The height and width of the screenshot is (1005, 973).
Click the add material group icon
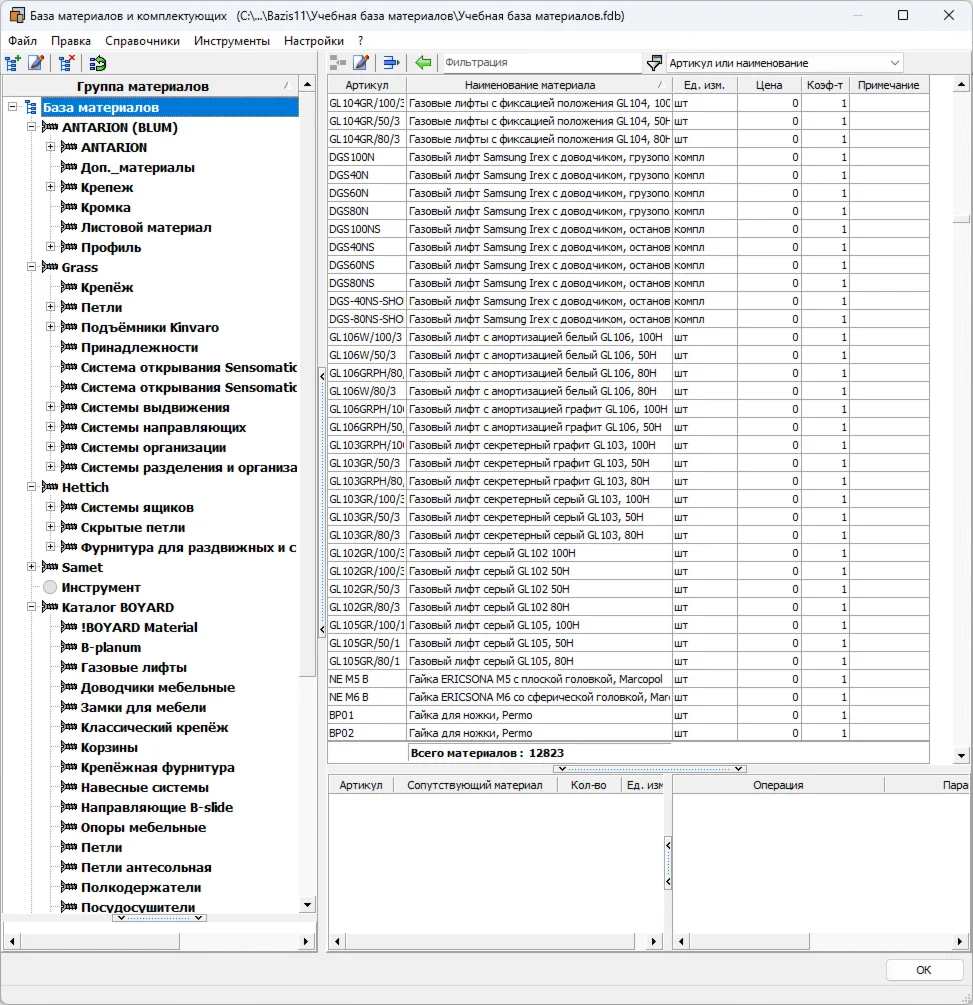coord(13,63)
